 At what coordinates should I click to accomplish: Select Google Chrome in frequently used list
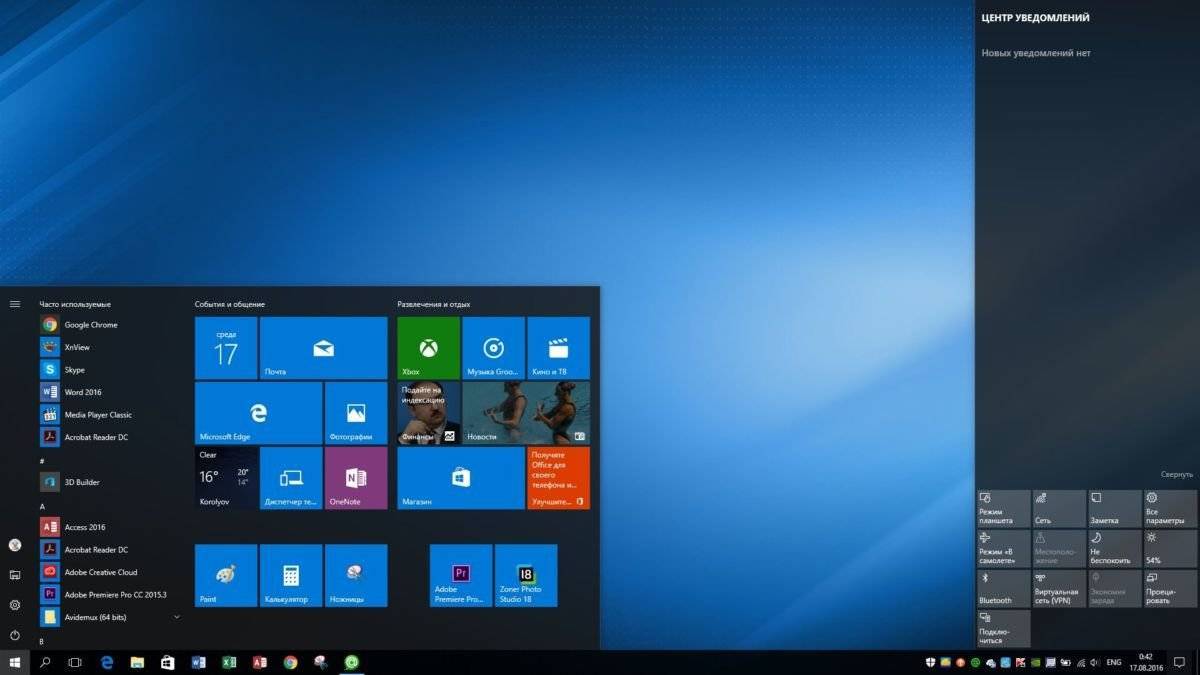(x=90, y=325)
